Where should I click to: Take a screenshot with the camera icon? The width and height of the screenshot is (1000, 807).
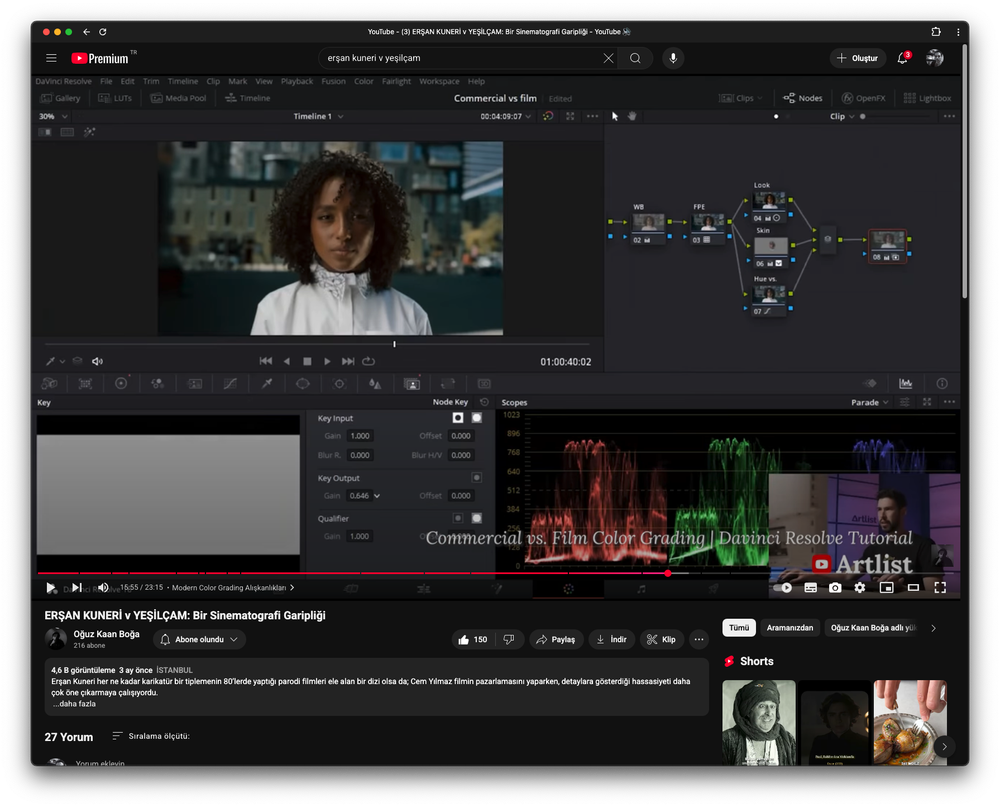(835, 588)
